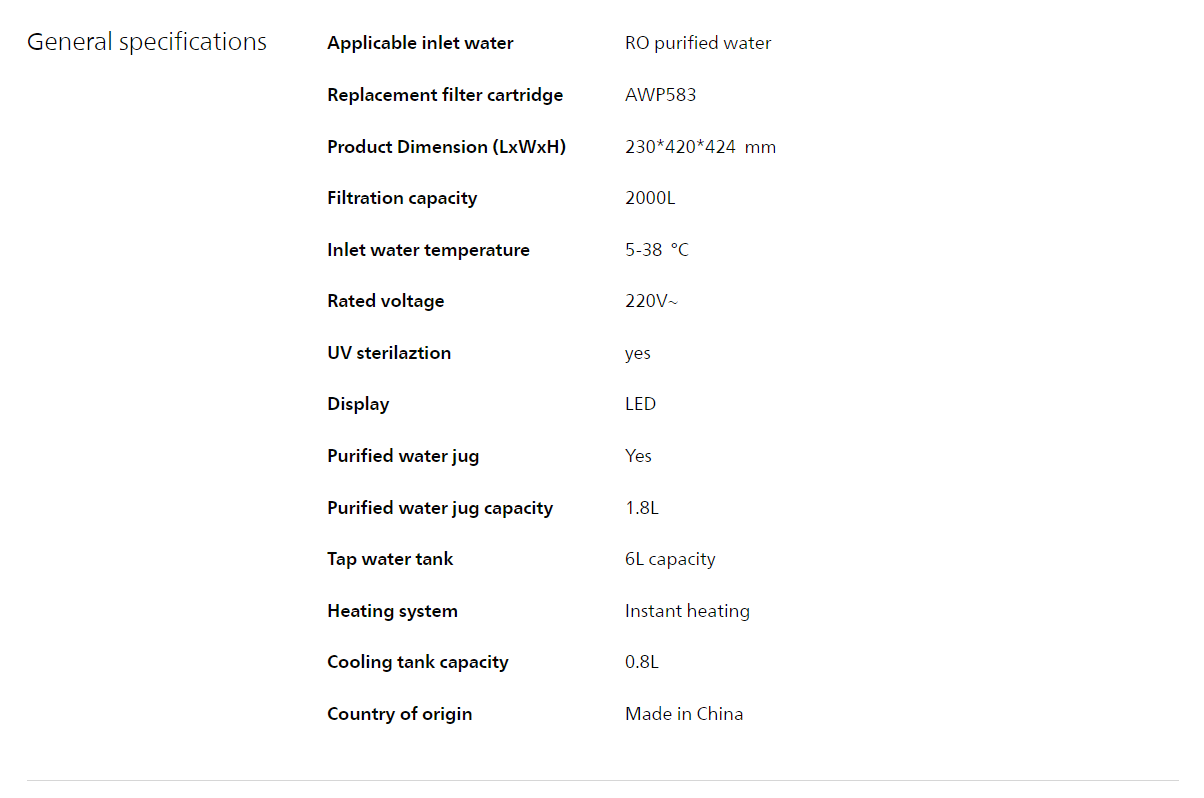Image resolution: width=1204 pixels, height=798 pixels.
Task: Select the Filtration capacity label
Action: 402,198
